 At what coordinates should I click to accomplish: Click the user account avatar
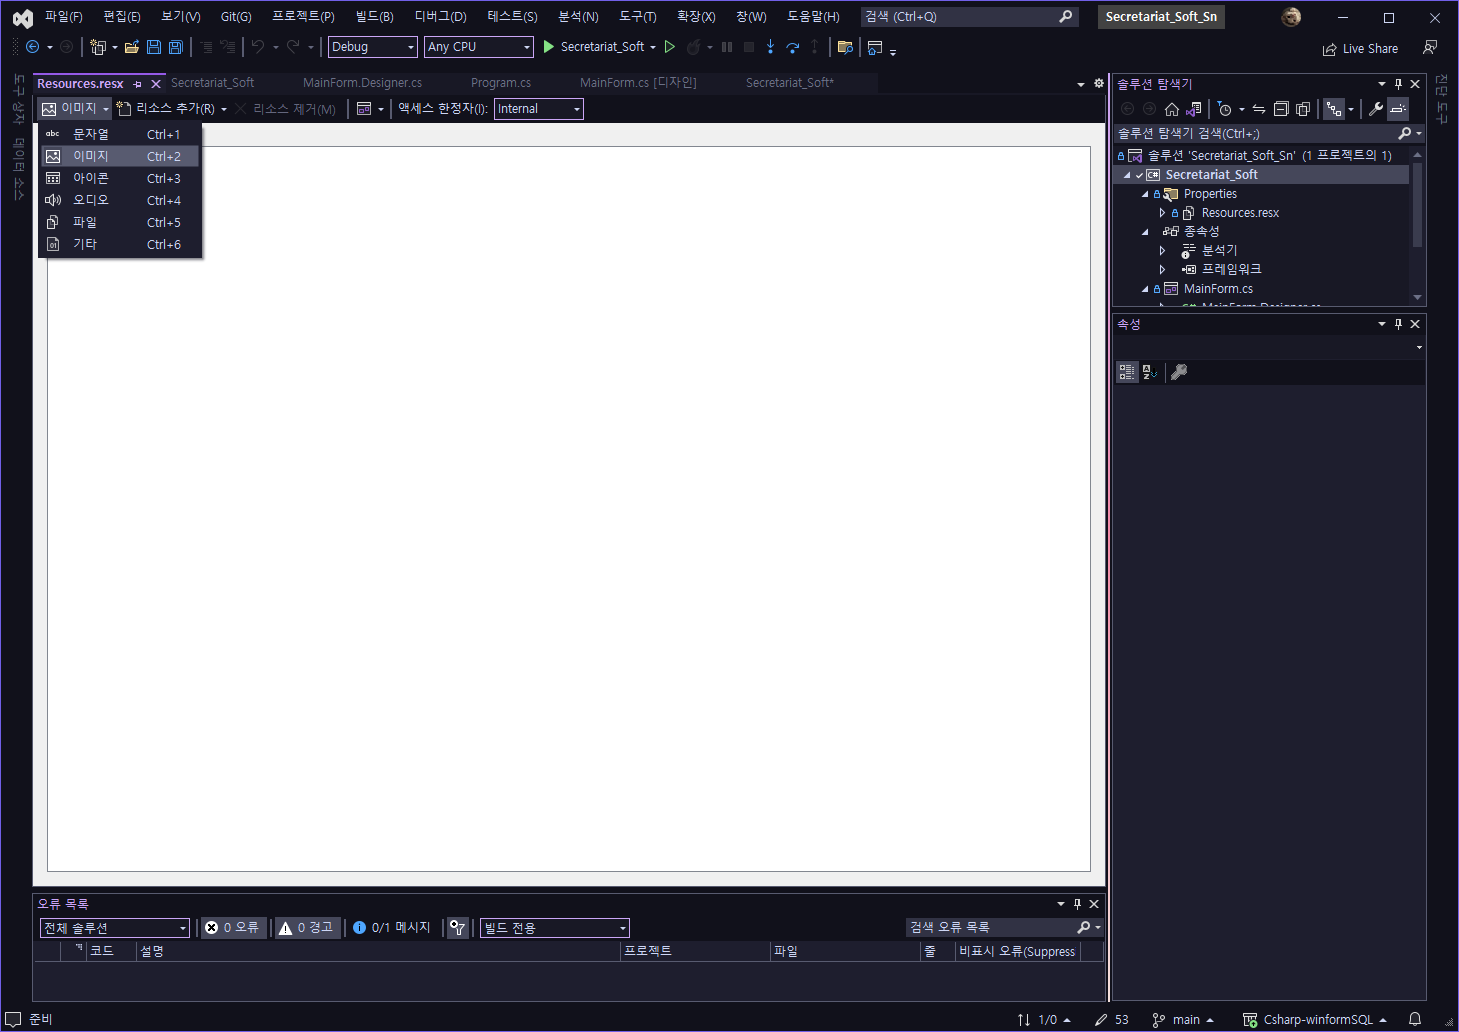[1291, 17]
